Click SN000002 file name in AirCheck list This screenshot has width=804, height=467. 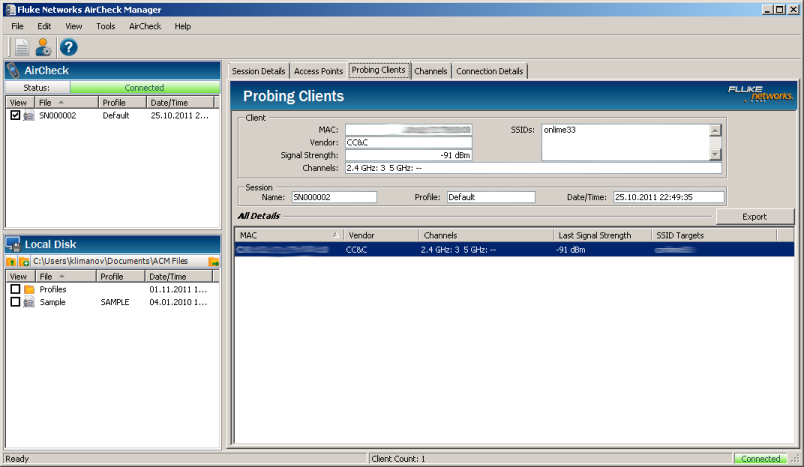click(57, 116)
